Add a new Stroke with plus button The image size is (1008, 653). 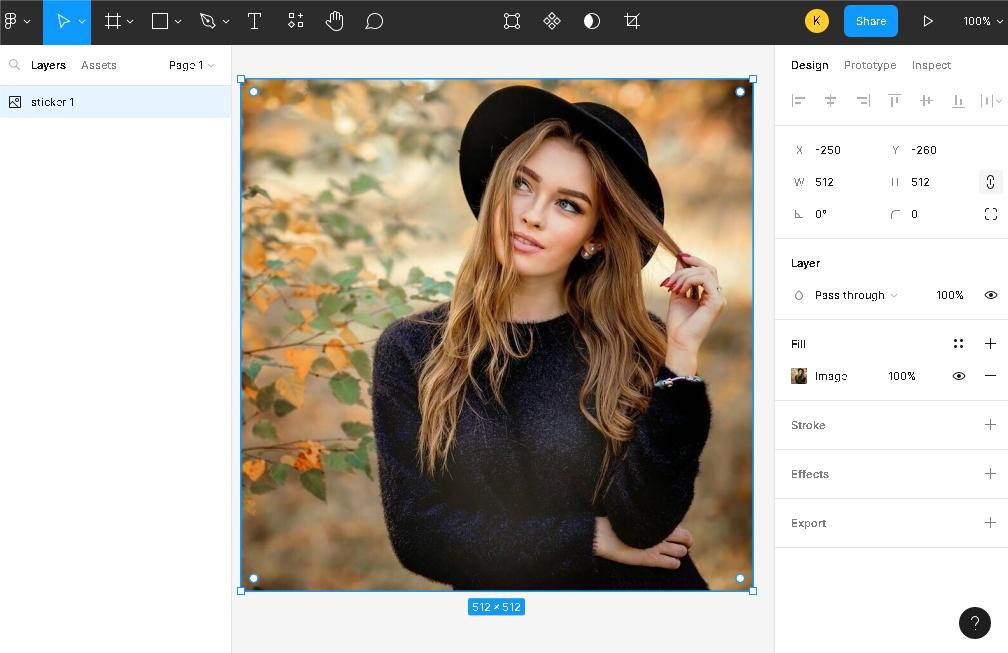[x=990, y=425]
